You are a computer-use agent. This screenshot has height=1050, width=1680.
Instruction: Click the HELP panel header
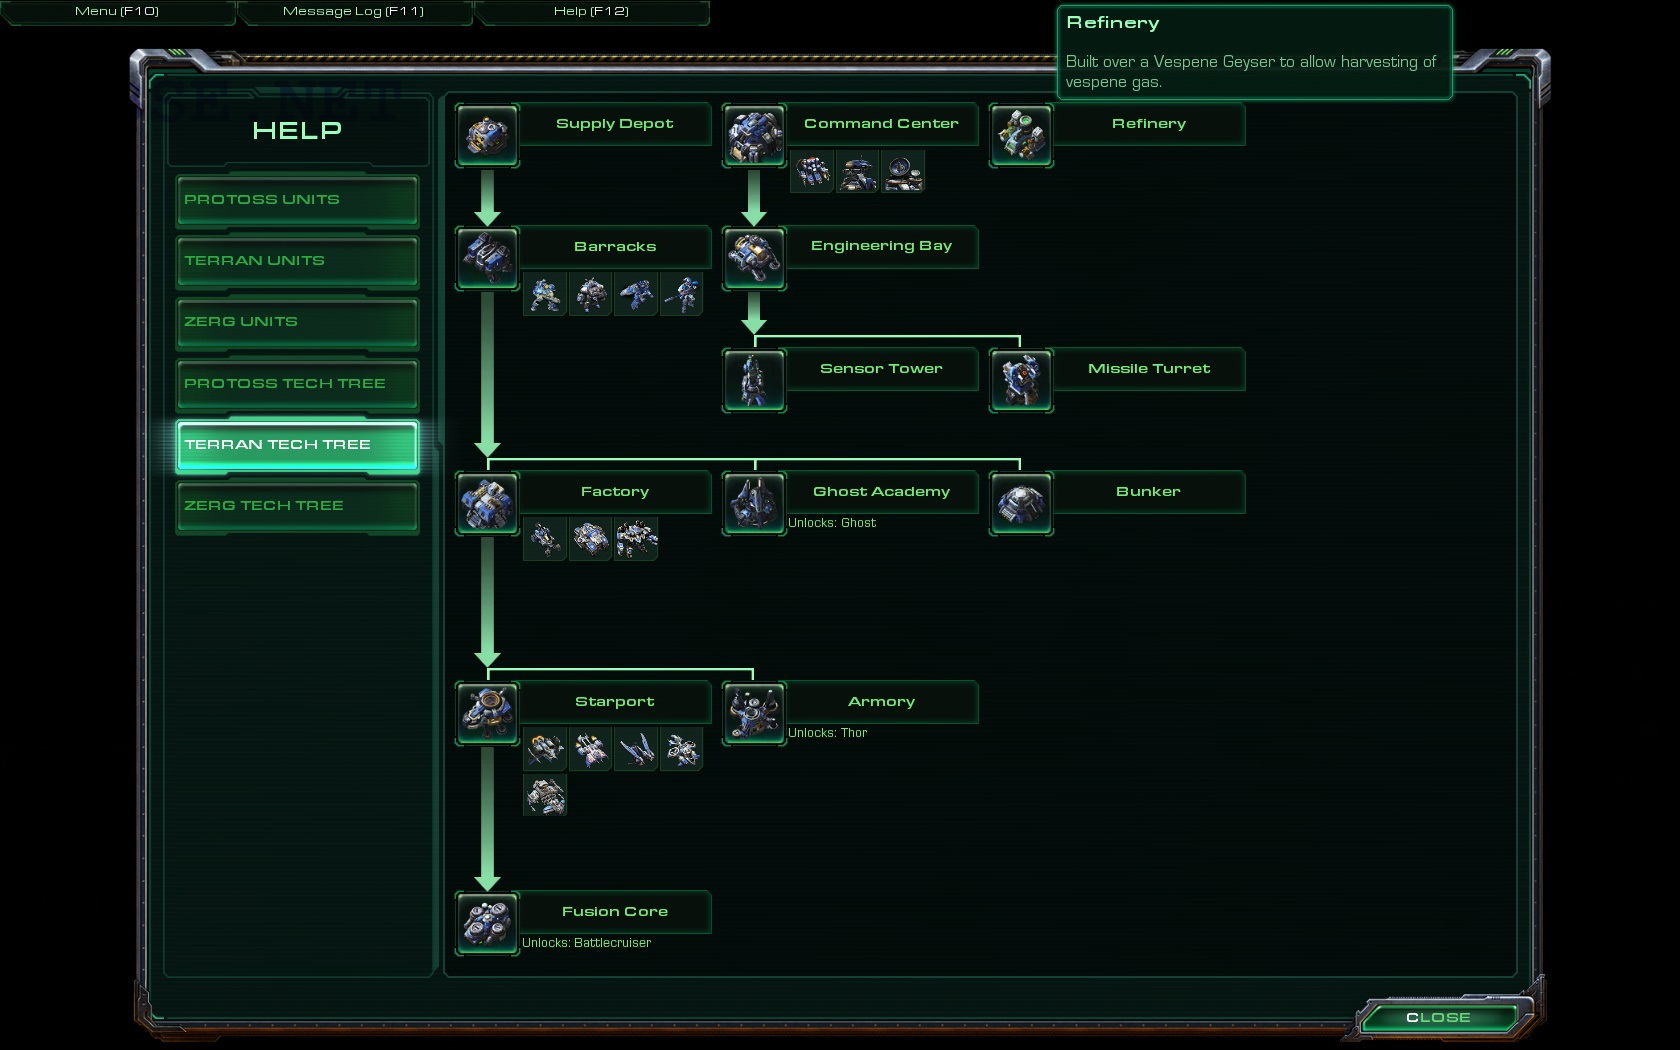[x=297, y=131]
